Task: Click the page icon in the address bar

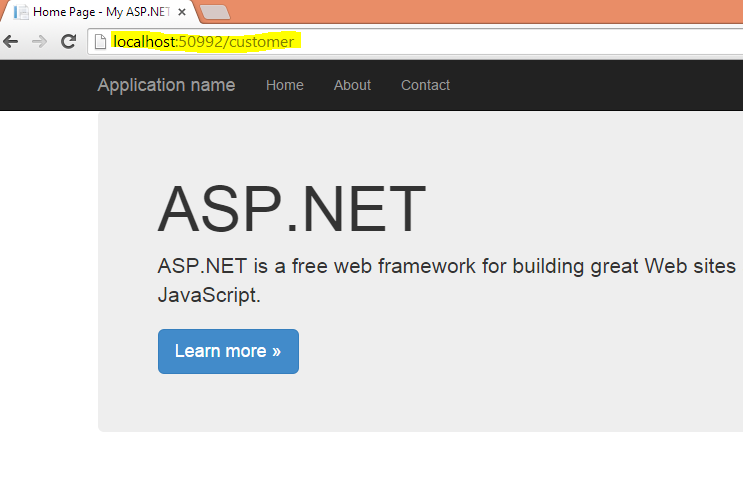Action: (100, 42)
